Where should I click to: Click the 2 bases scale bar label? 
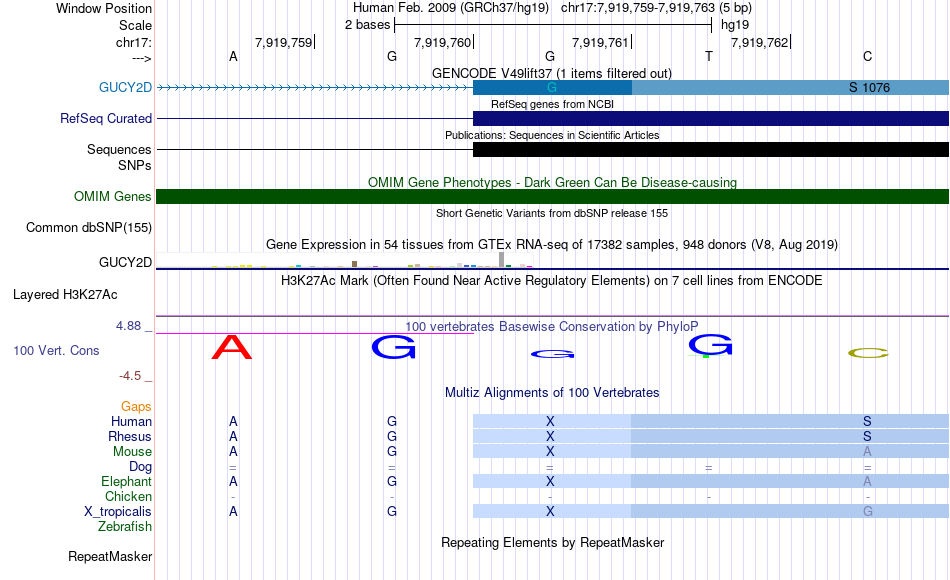(367, 25)
